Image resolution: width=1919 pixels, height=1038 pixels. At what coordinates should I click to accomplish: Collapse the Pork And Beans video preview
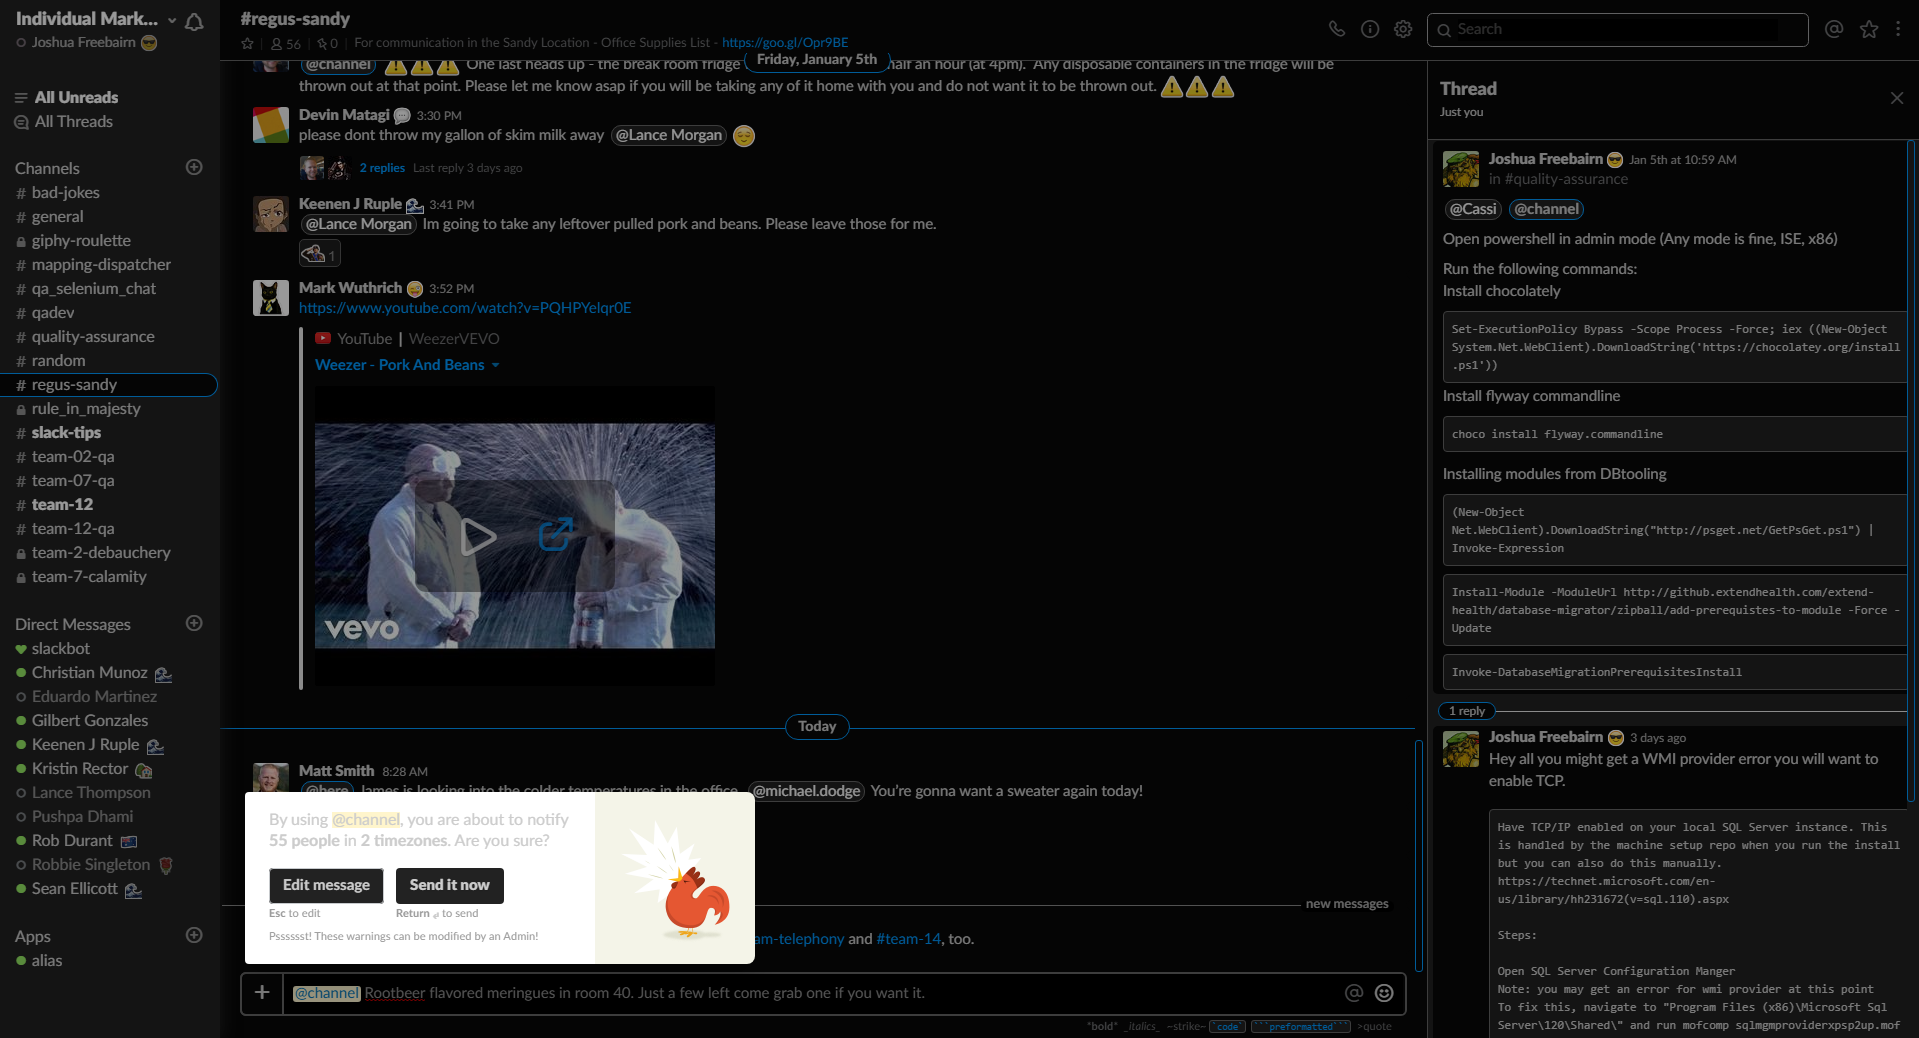pyautogui.click(x=496, y=366)
